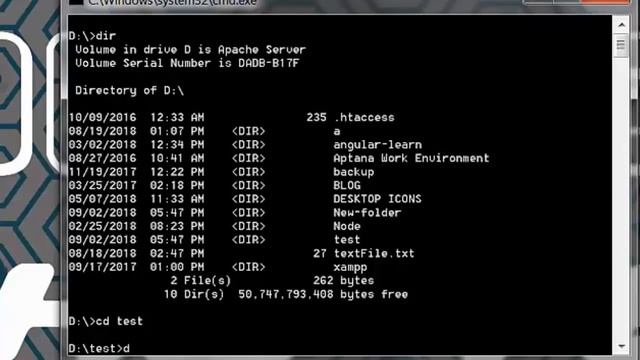The image size is (640, 360).
Task: Click 'Volume in drive D is Apache Server'
Action: [x=190, y=50]
